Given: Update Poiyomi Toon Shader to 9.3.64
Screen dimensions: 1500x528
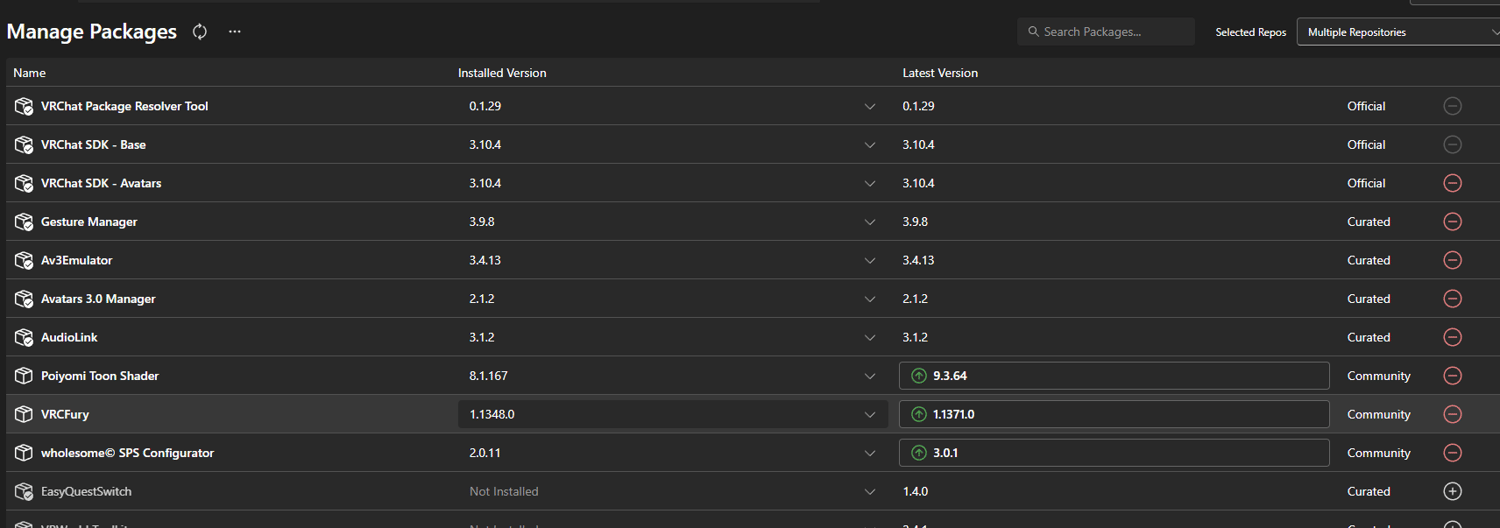Looking at the screenshot, I should 1114,376.
